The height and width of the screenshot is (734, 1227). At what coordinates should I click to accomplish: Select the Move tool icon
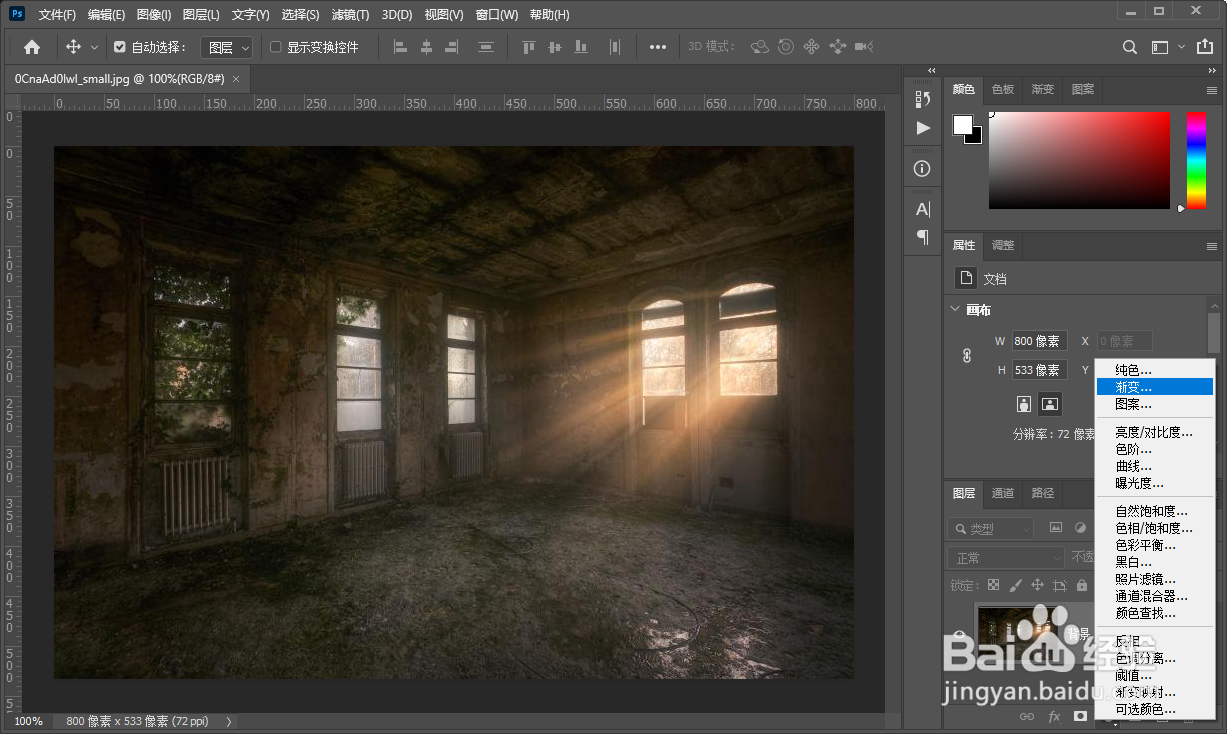click(x=73, y=47)
